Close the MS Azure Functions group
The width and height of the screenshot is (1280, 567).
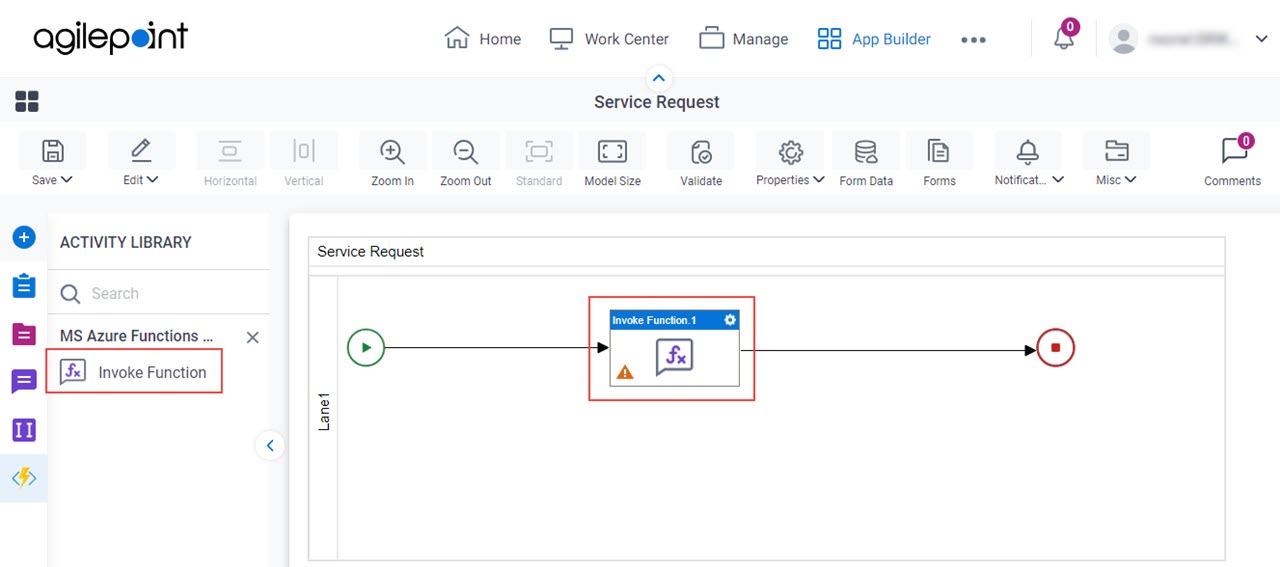(252, 337)
